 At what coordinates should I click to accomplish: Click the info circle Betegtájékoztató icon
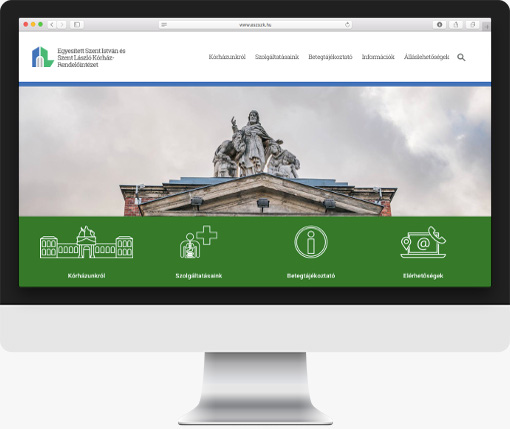pos(311,242)
